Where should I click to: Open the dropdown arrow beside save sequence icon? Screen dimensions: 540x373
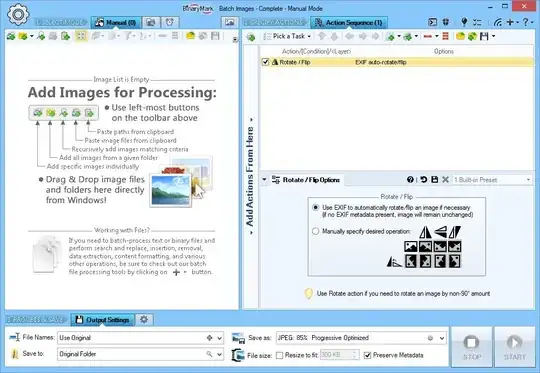click(494, 36)
